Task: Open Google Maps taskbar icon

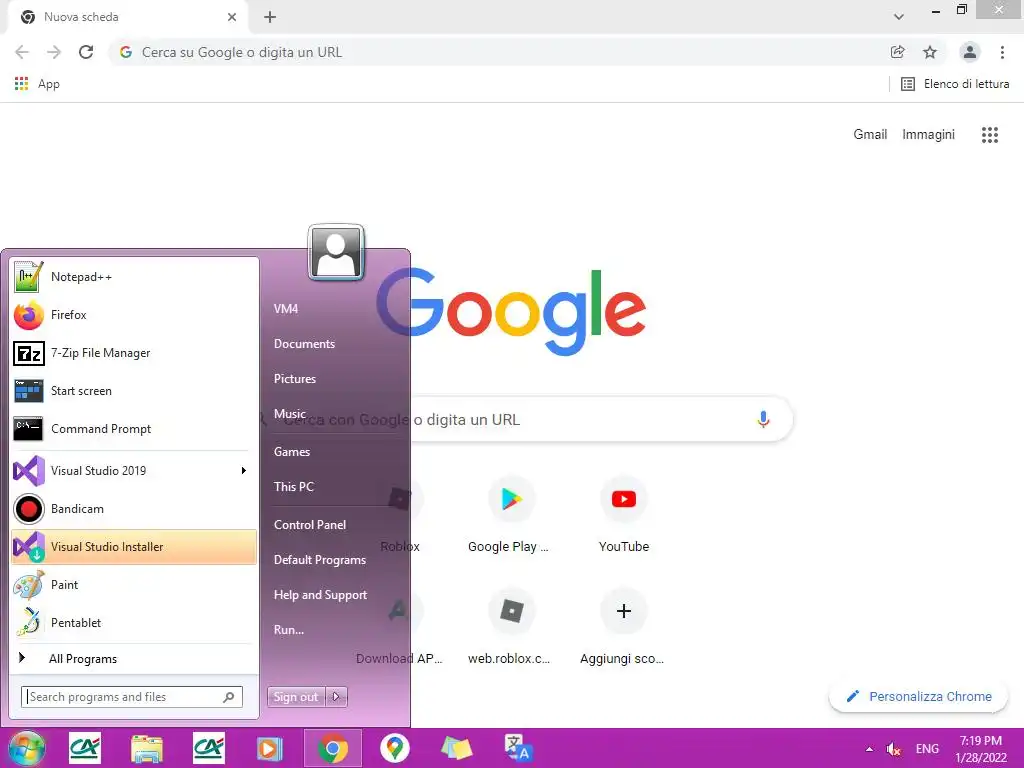Action: point(394,748)
